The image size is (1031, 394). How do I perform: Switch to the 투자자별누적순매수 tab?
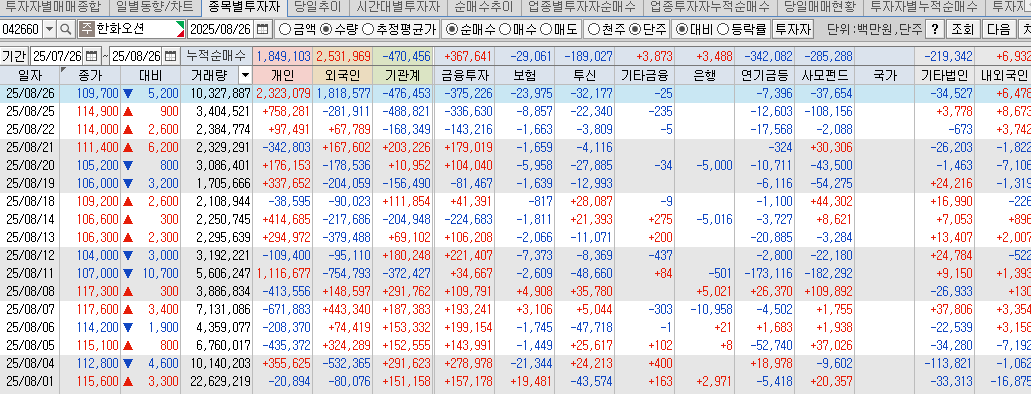pyautogui.click(x=924, y=8)
